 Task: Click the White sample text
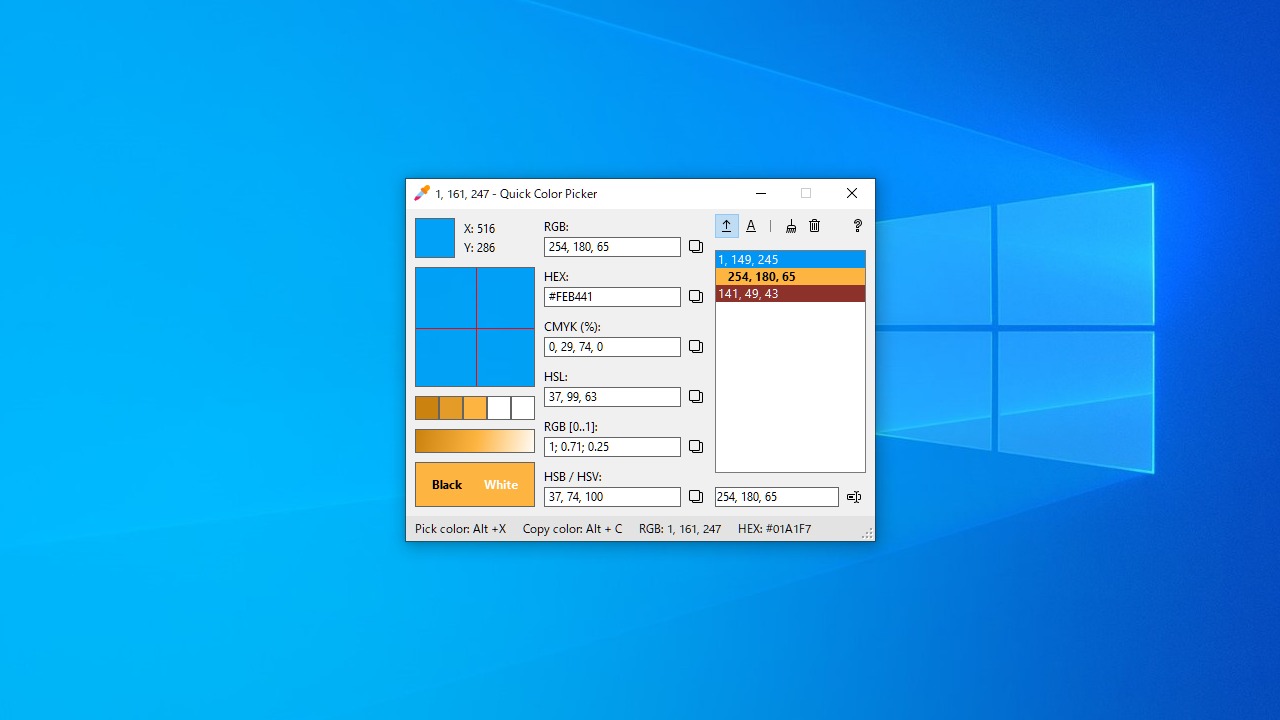tap(501, 485)
